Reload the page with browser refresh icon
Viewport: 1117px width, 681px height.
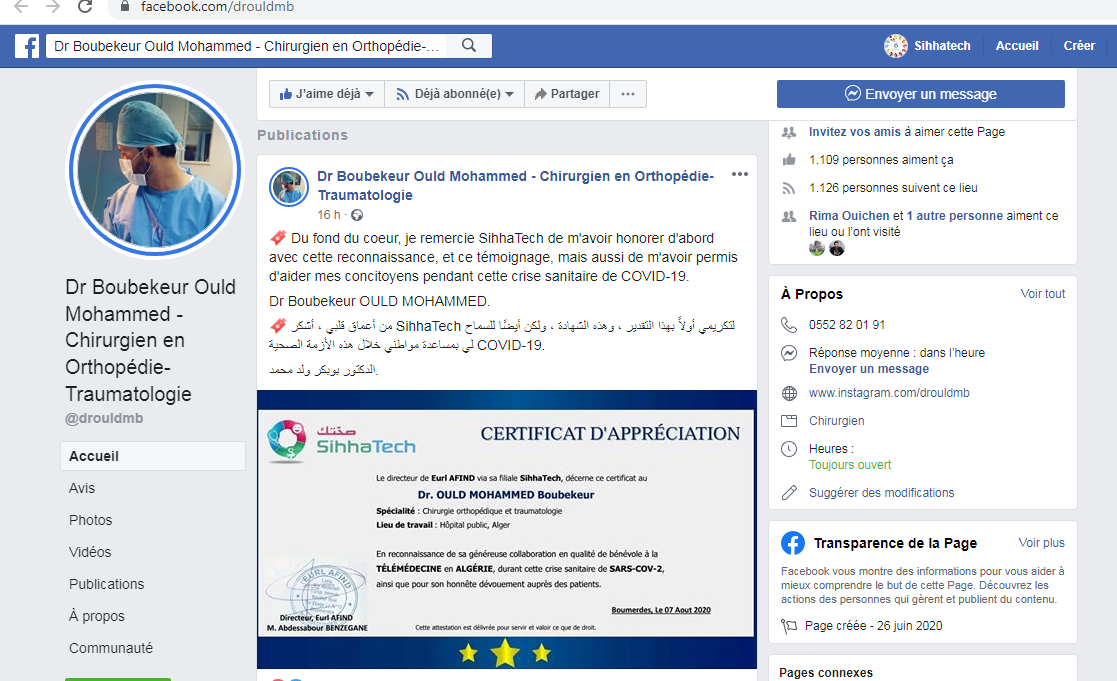pyautogui.click(x=85, y=7)
